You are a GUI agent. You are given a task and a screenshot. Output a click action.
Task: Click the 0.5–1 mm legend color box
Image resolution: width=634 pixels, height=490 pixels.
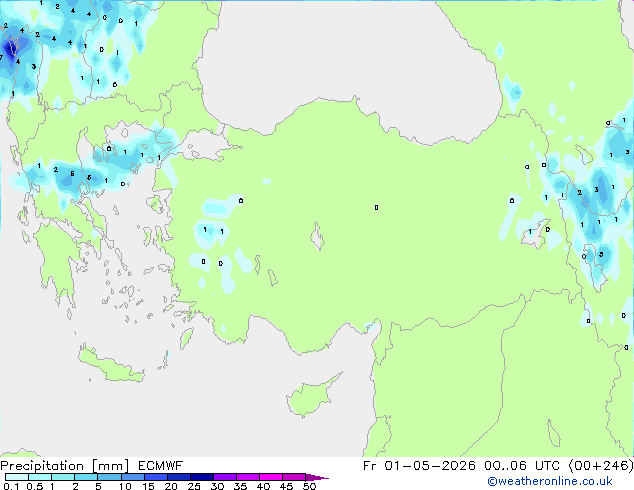tap(40, 477)
